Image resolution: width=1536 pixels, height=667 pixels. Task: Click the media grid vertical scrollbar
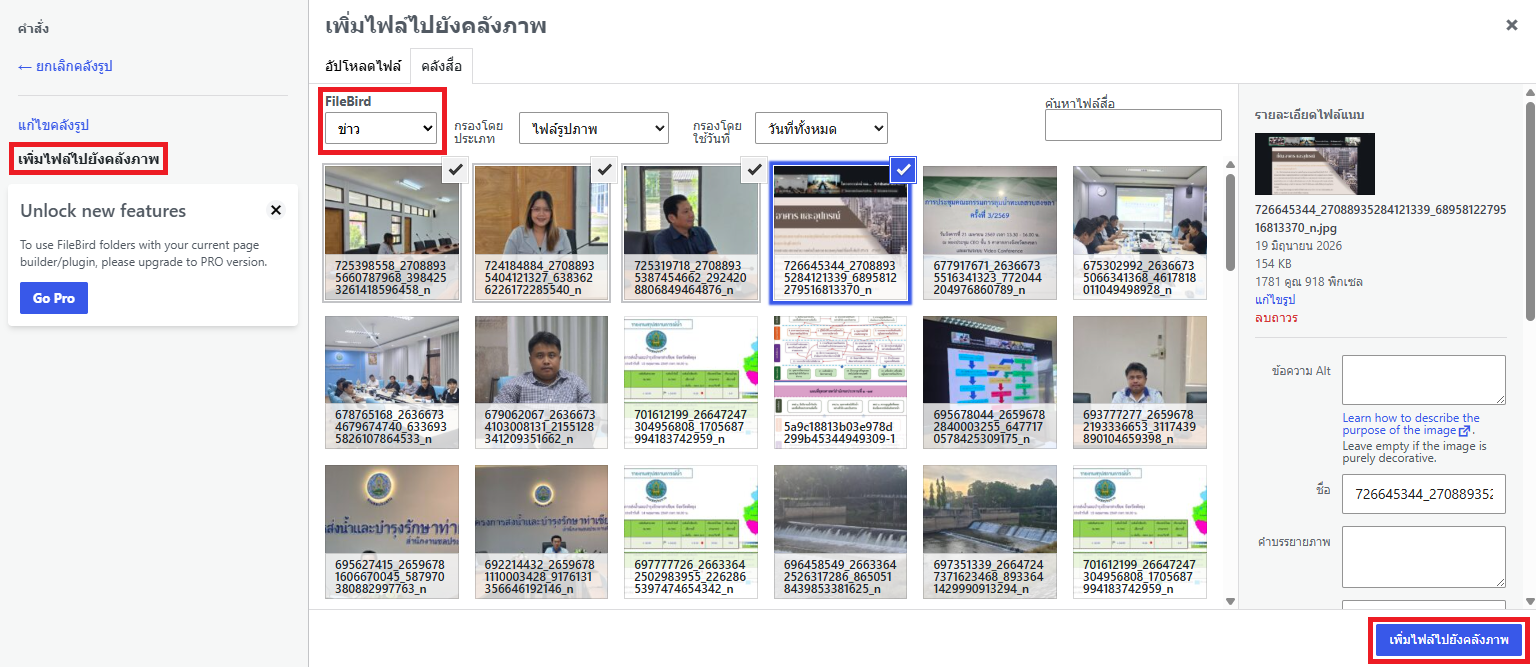tap(1230, 222)
